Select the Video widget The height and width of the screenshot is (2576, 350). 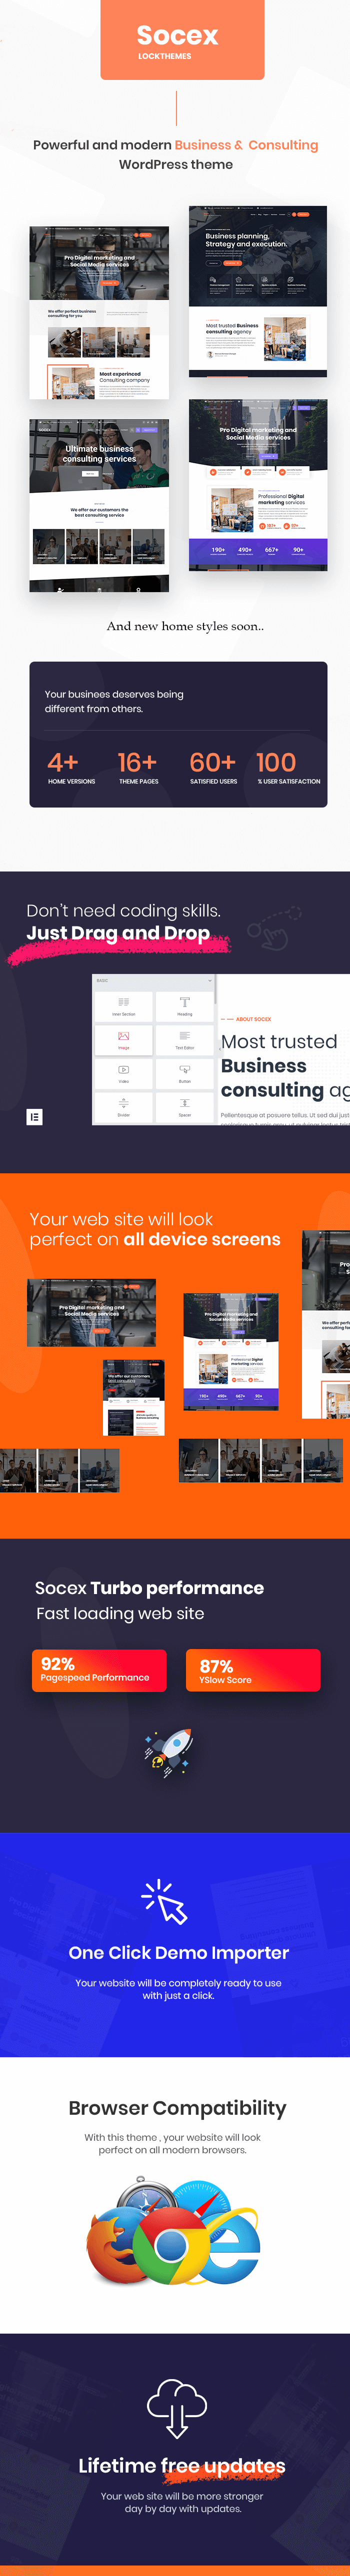point(123,1074)
